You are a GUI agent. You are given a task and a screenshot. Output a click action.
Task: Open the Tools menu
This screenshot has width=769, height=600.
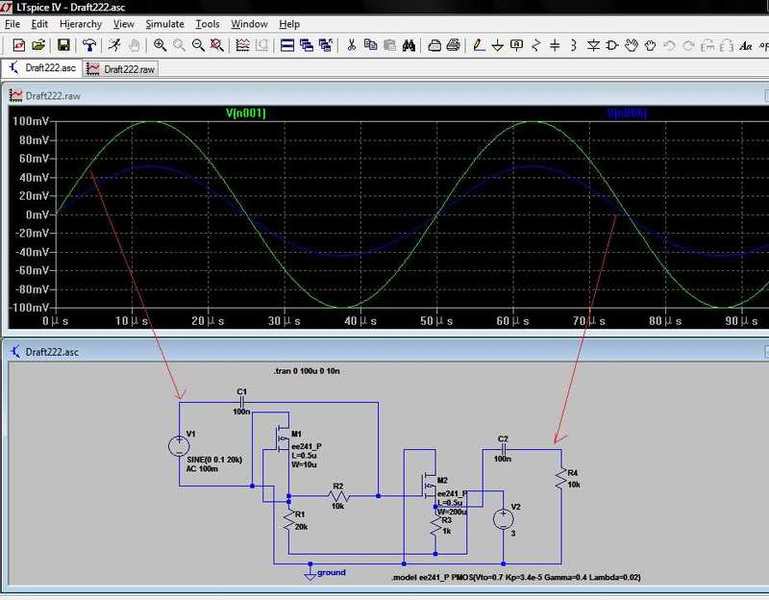pos(207,24)
